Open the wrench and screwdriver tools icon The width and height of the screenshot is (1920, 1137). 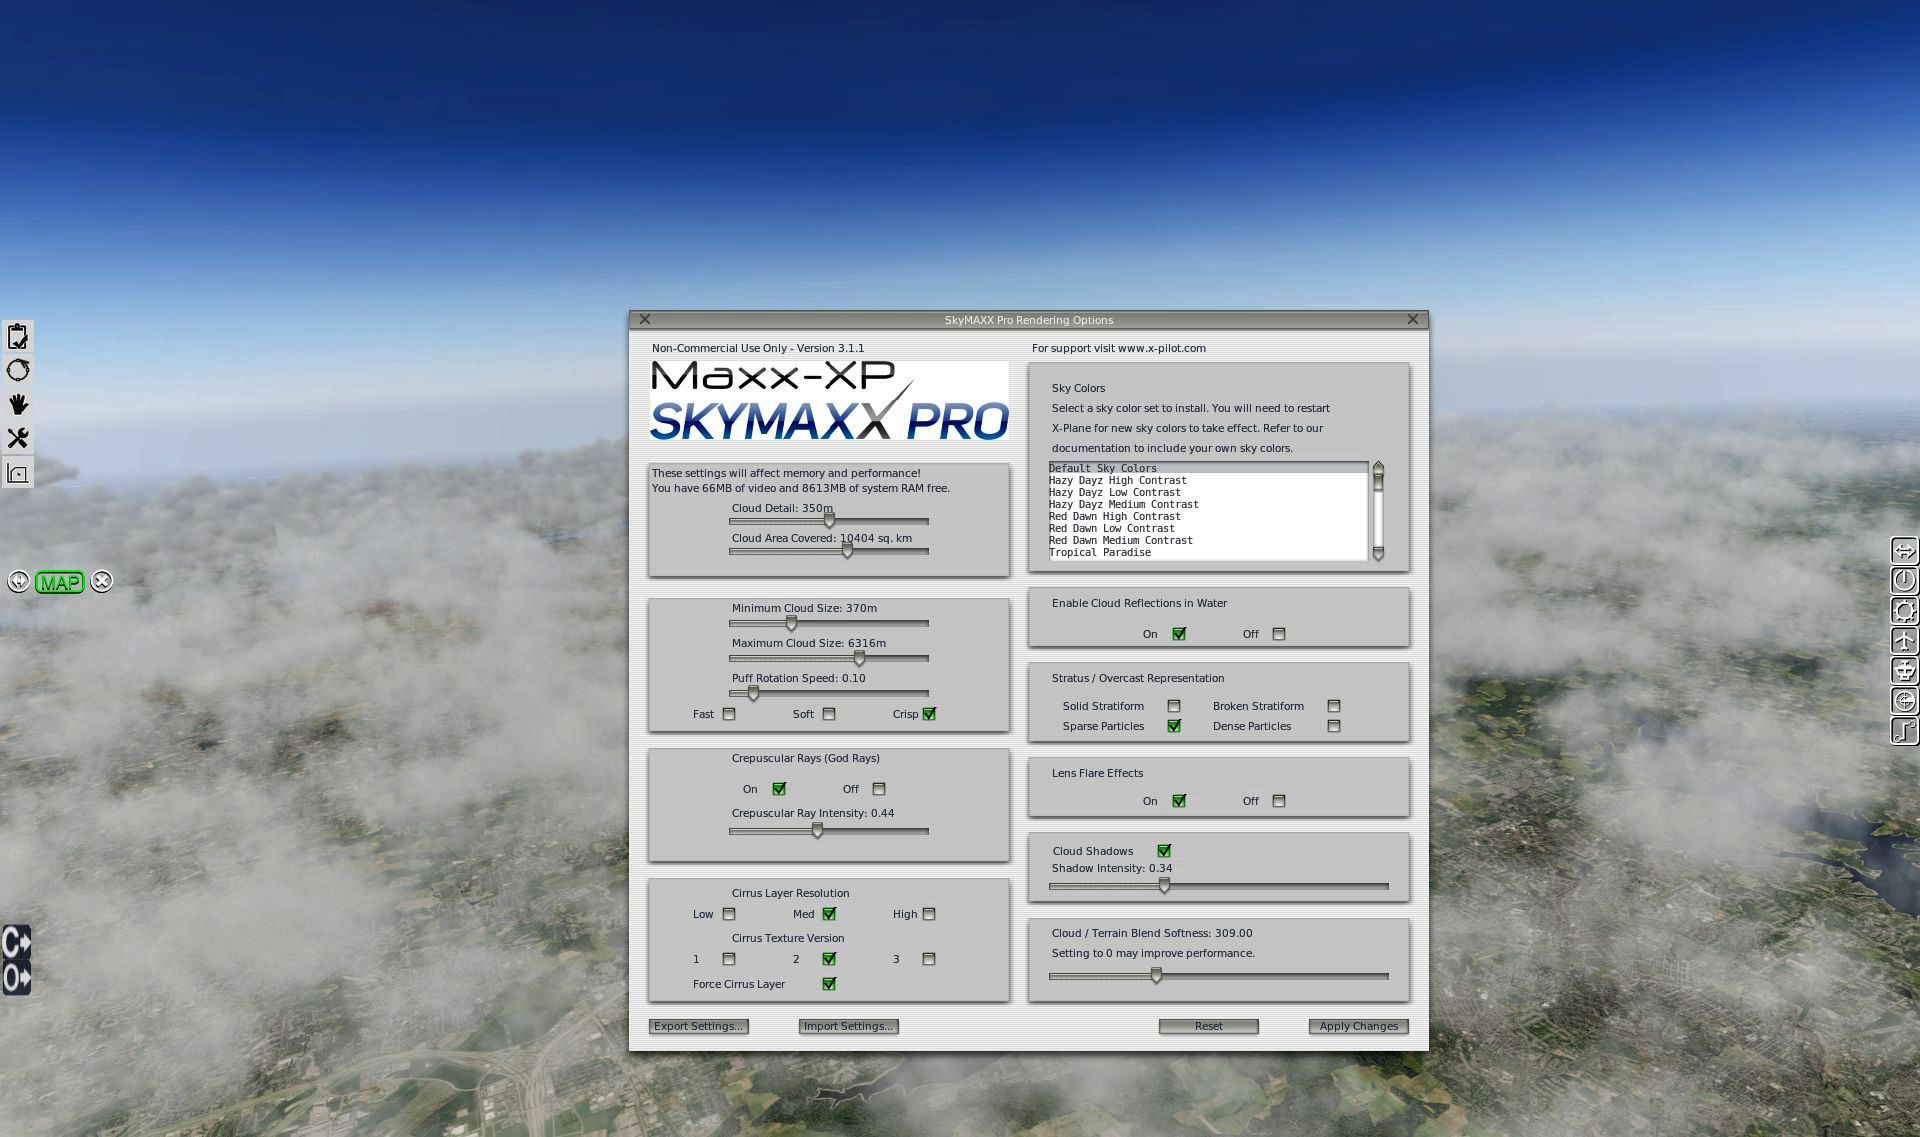(18, 438)
